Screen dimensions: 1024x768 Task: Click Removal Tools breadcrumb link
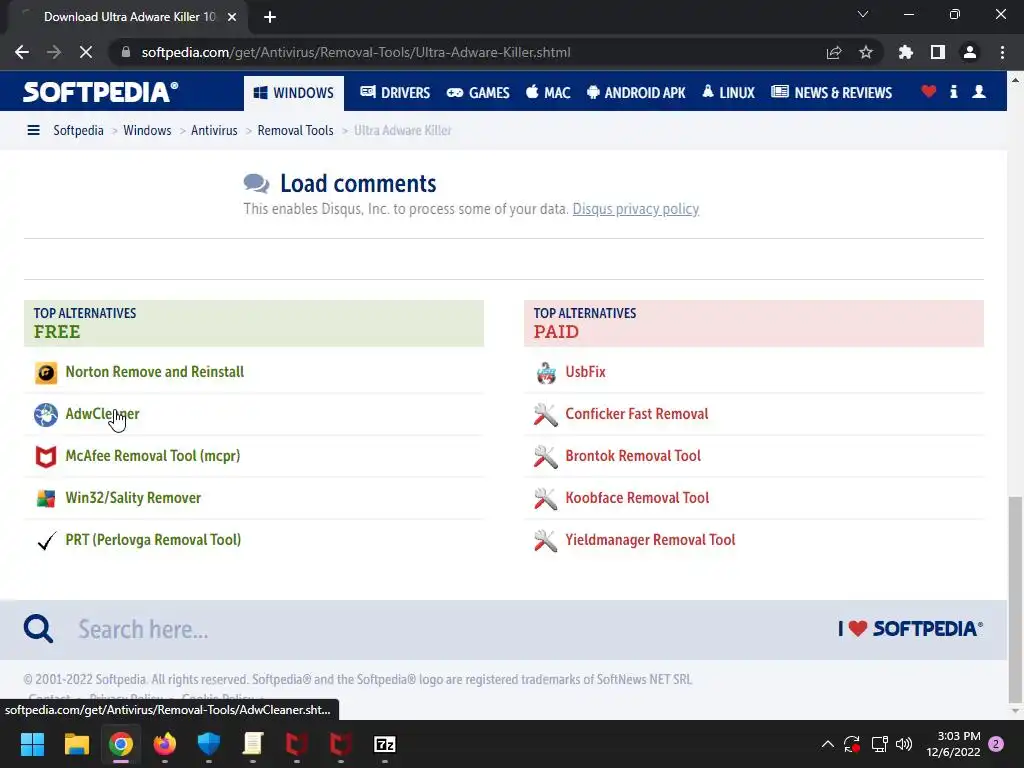point(295,131)
